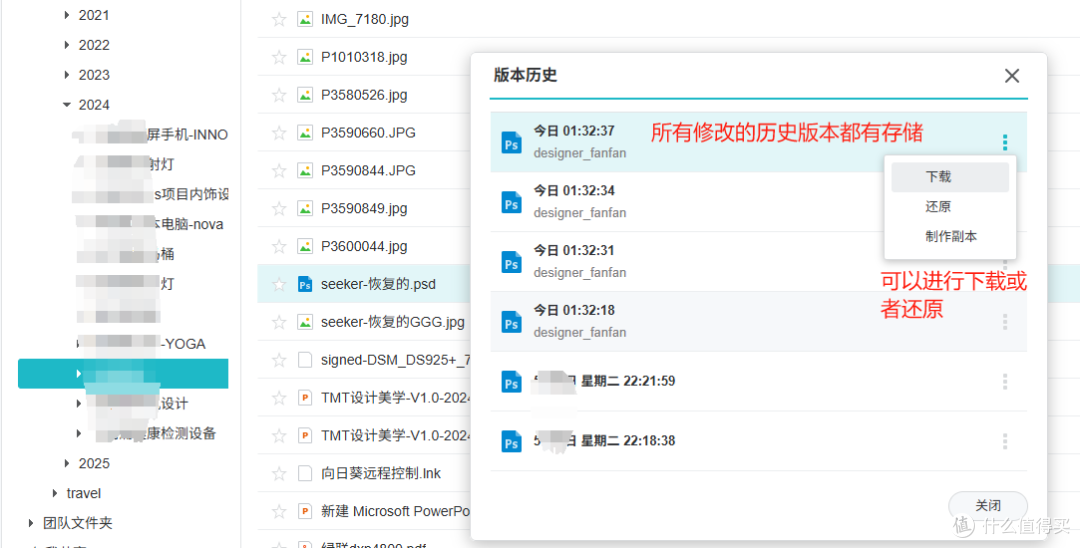1080x548 pixels.
Task: Select the version from 今日 01:32:34
Action: pyautogui.click(x=758, y=202)
